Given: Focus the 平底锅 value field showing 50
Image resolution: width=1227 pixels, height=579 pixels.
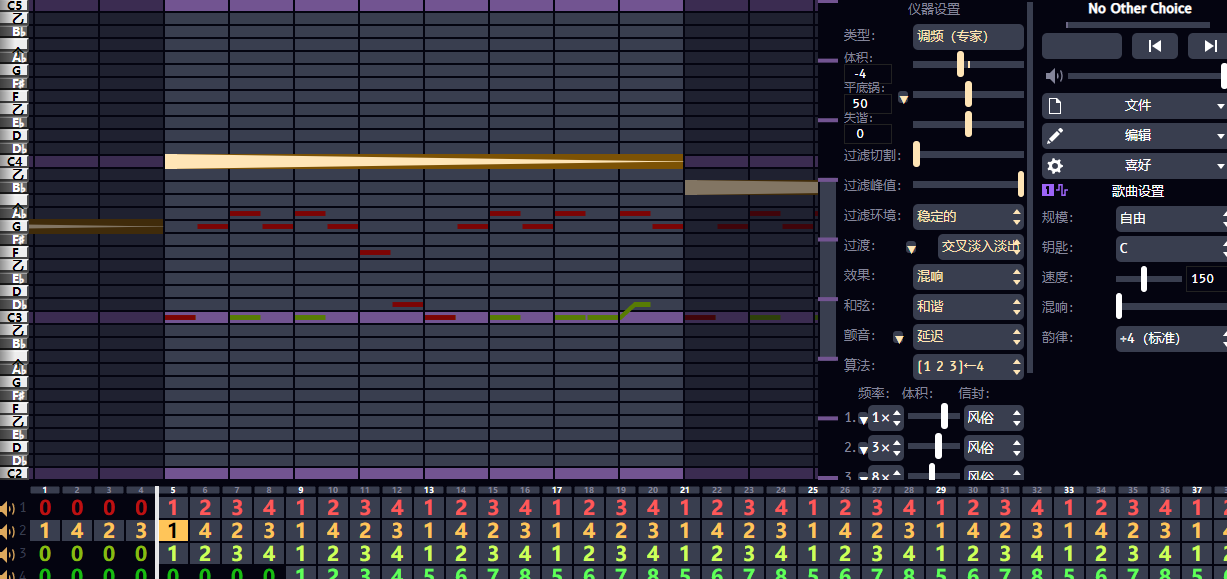Looking at the screenshot, I should (x=868, y=104).
